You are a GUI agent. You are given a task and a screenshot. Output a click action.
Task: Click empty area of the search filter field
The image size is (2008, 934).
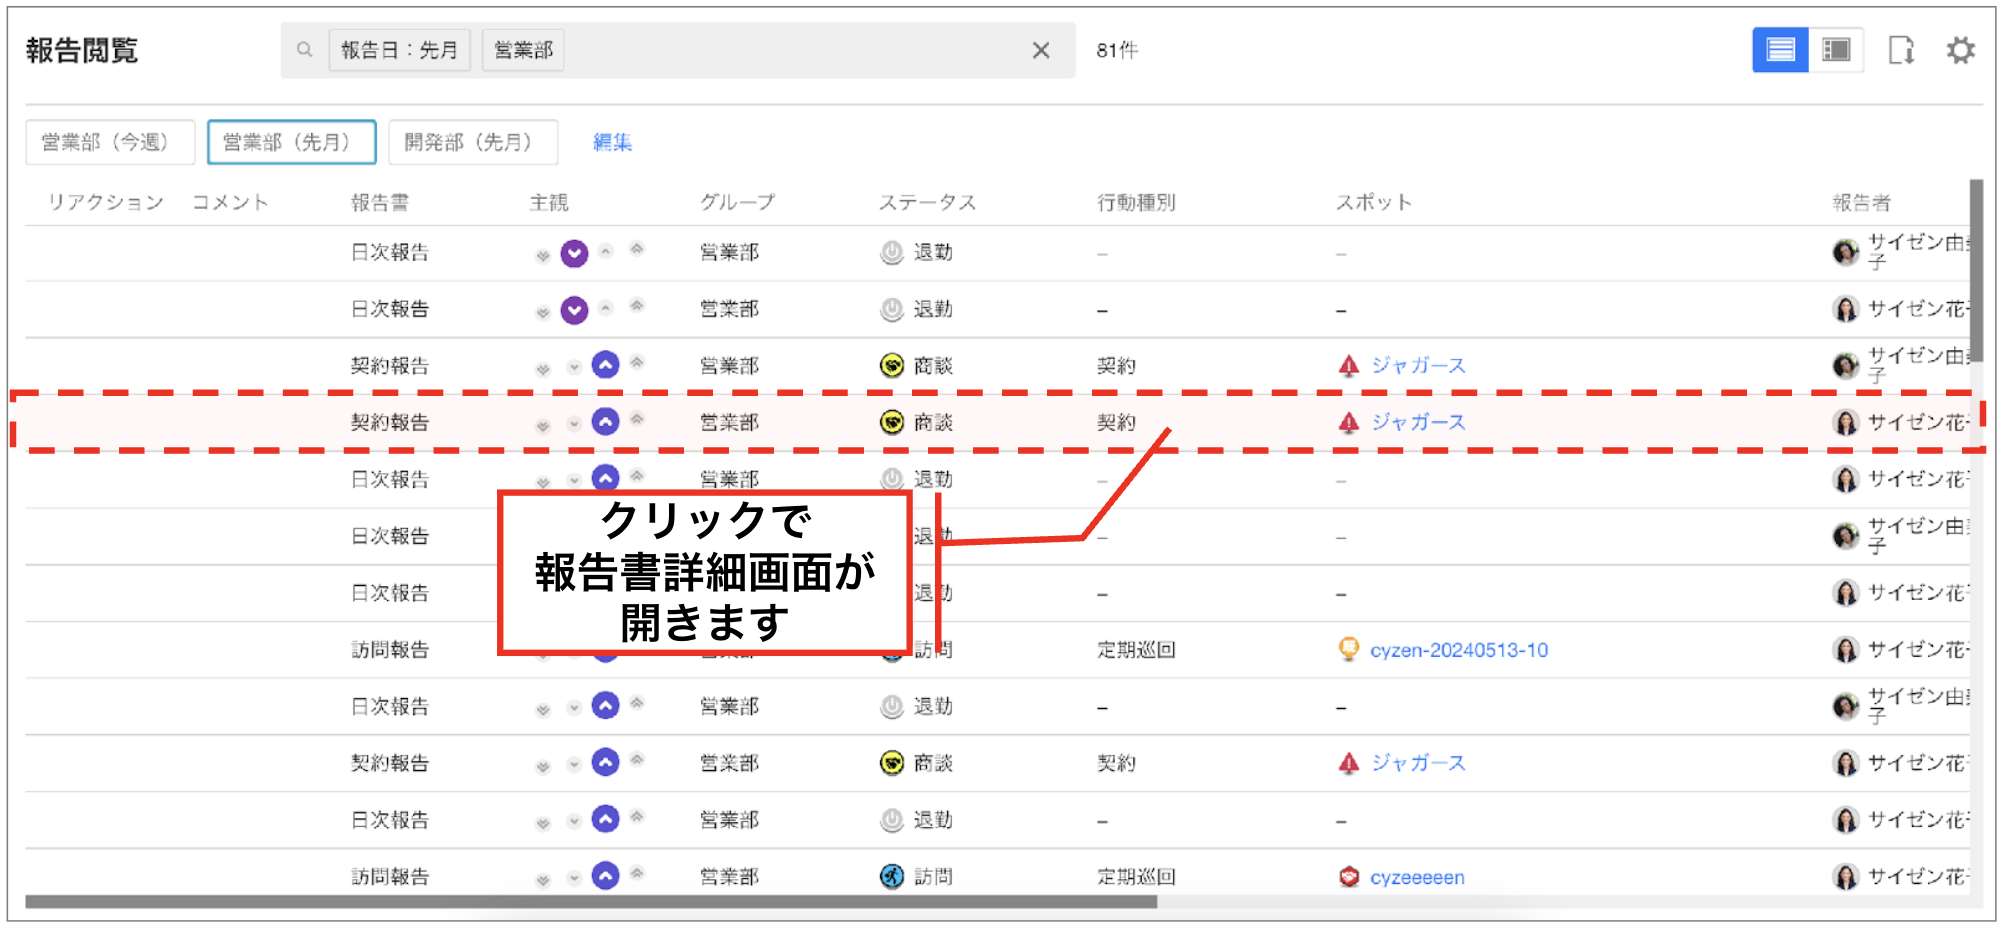(x=790, y=50)
